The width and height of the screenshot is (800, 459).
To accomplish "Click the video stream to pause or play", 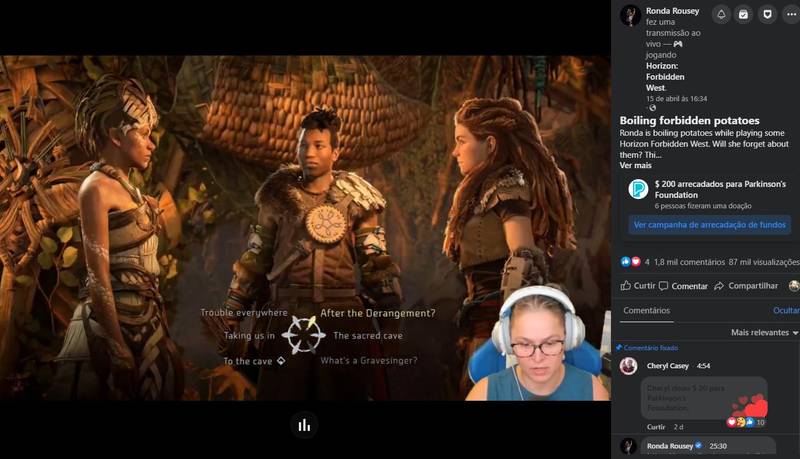I will 305,227.
